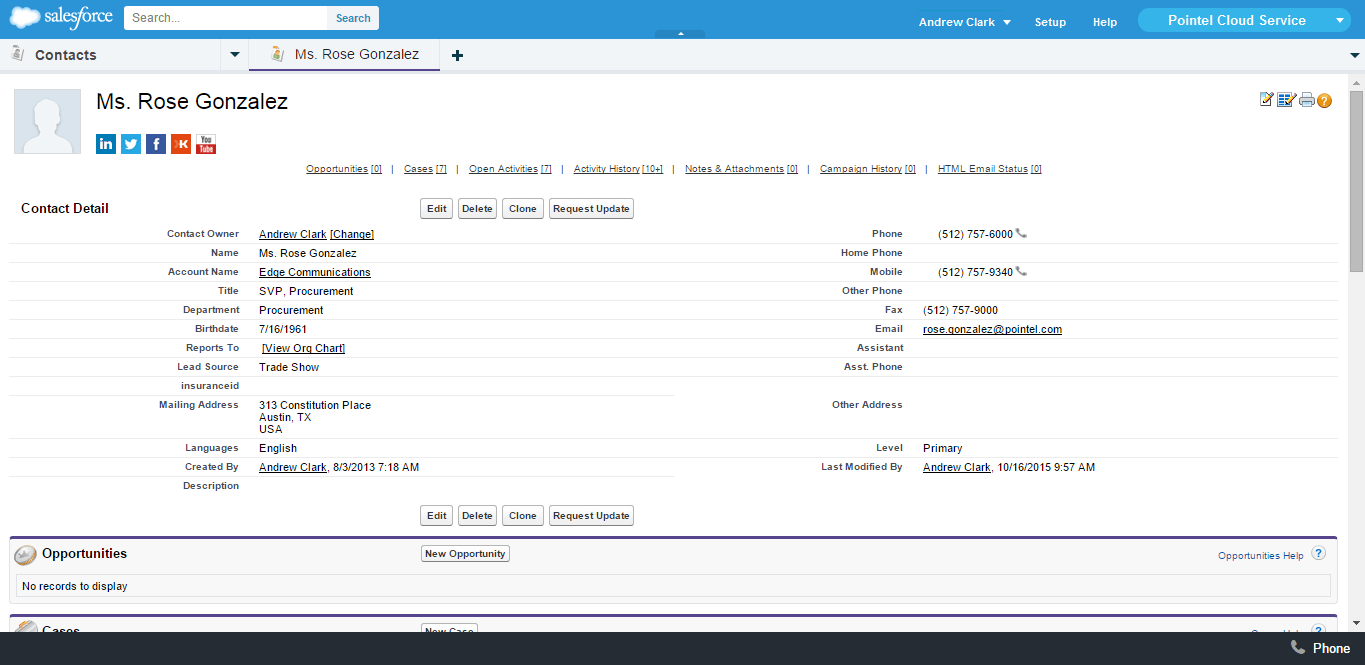Click the top Clone button
Image resolution: width=1365 pixels, height=665 pixels.
523,209
